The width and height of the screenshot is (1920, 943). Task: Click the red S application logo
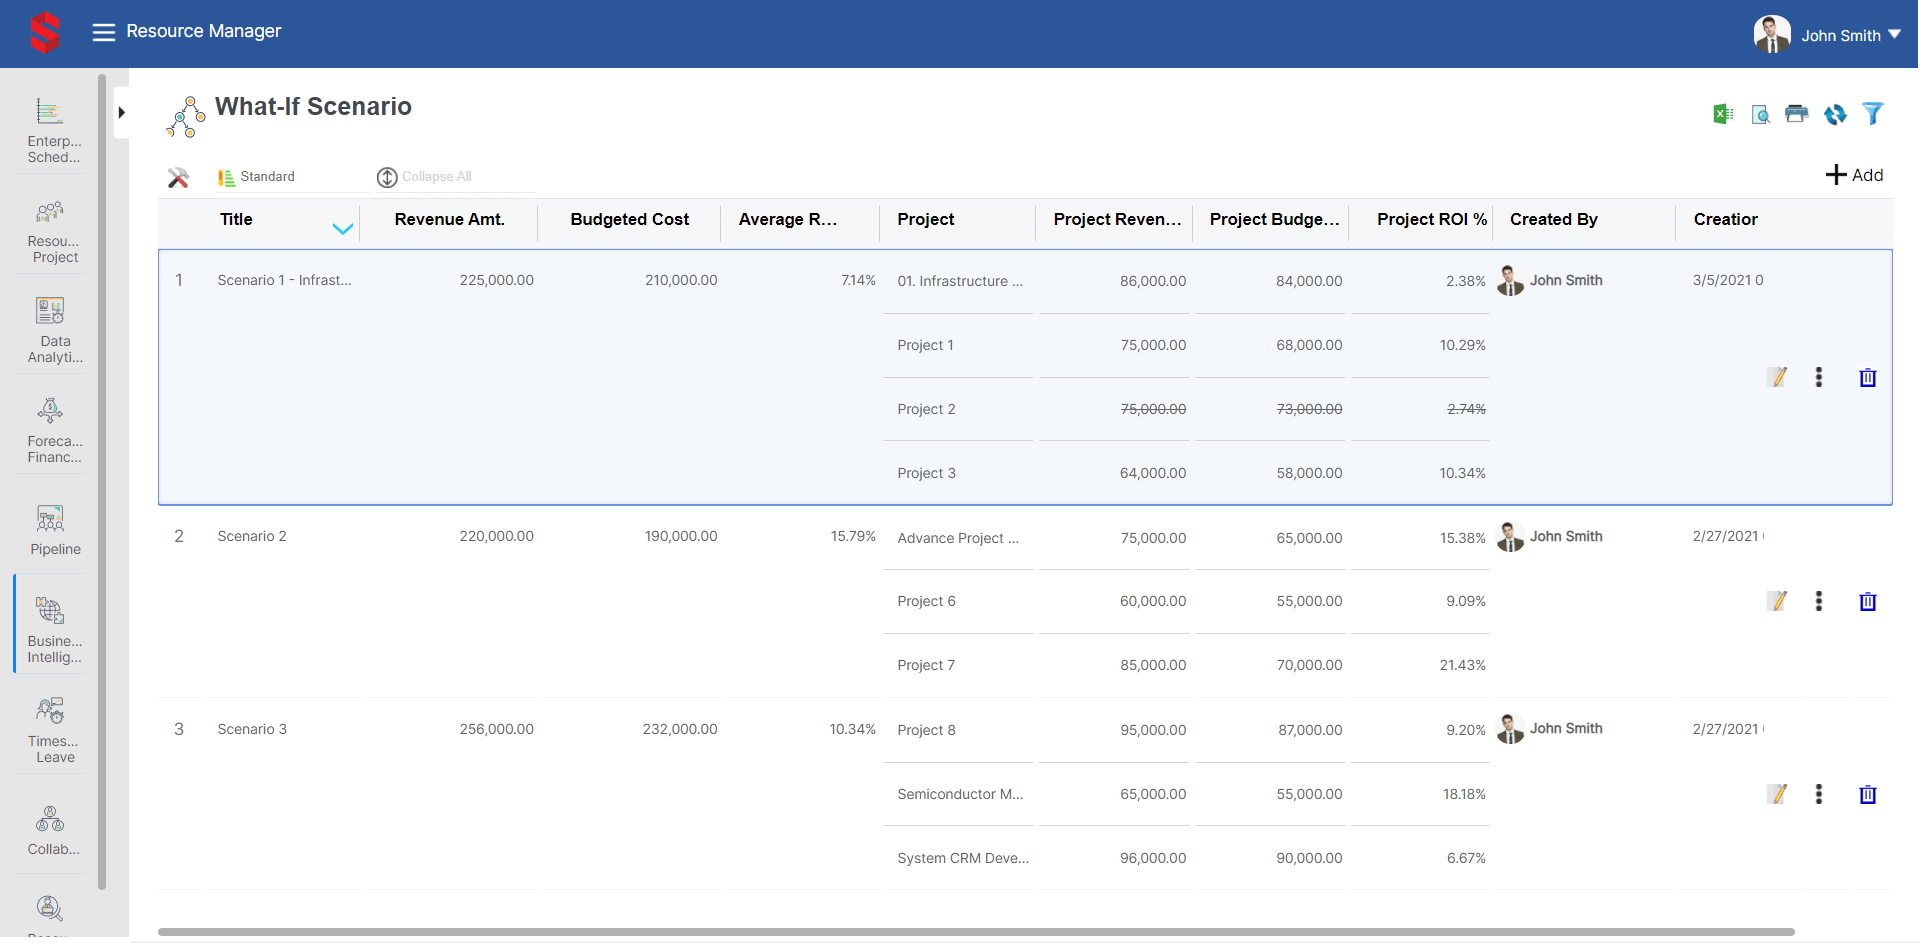[45, 32]
